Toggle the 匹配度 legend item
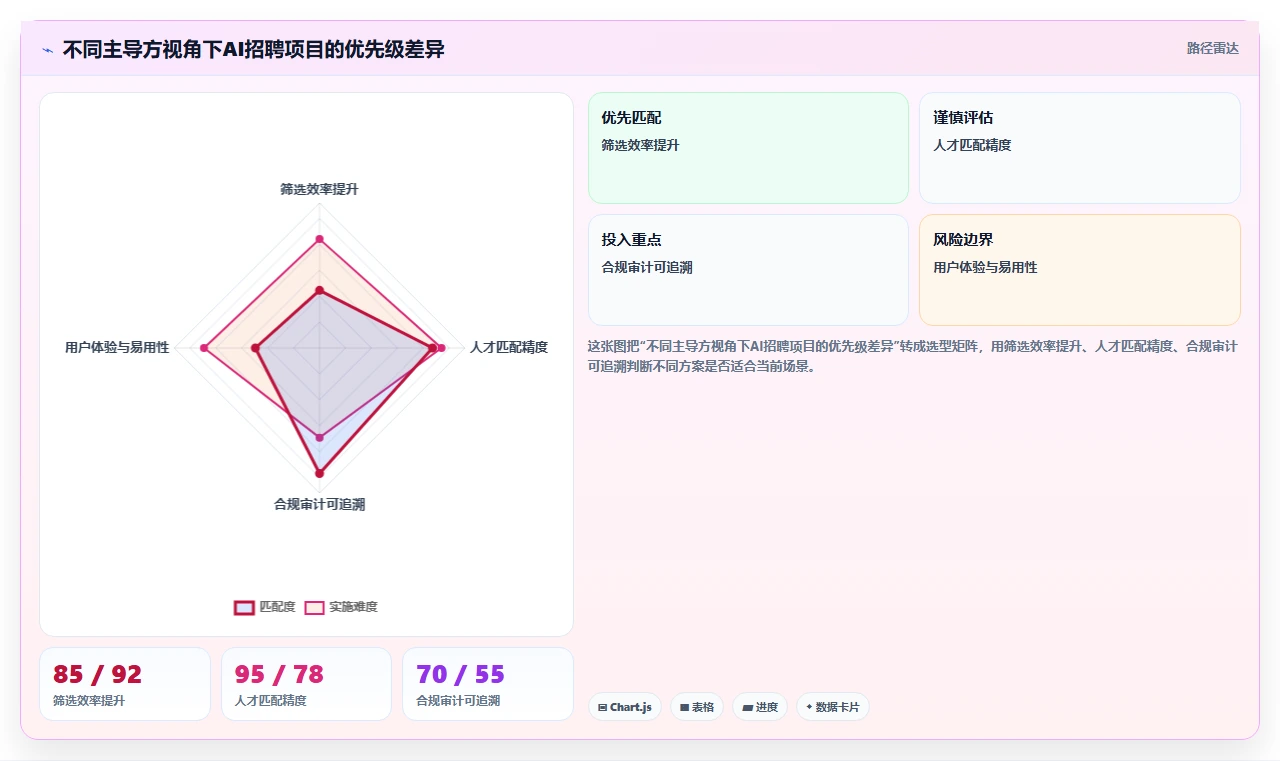The image size is (1280, 761). point(265,607)
